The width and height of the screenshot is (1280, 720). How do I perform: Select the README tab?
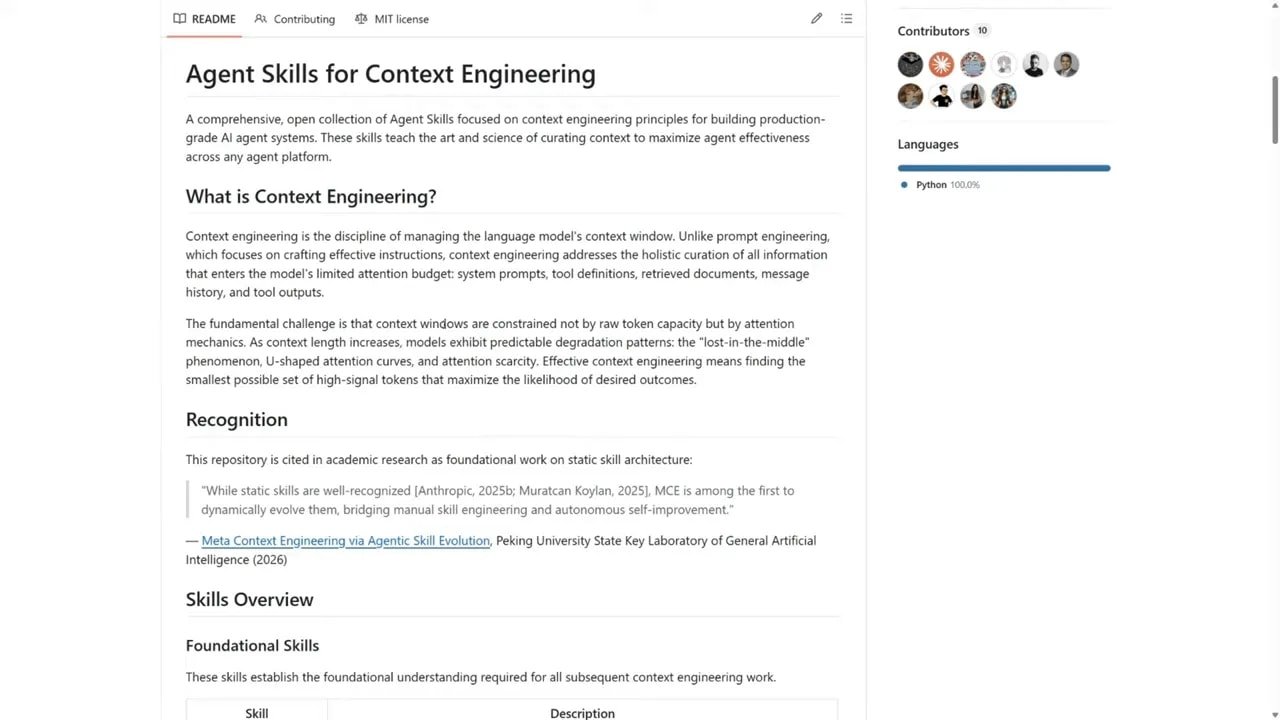tap(213, 18)
